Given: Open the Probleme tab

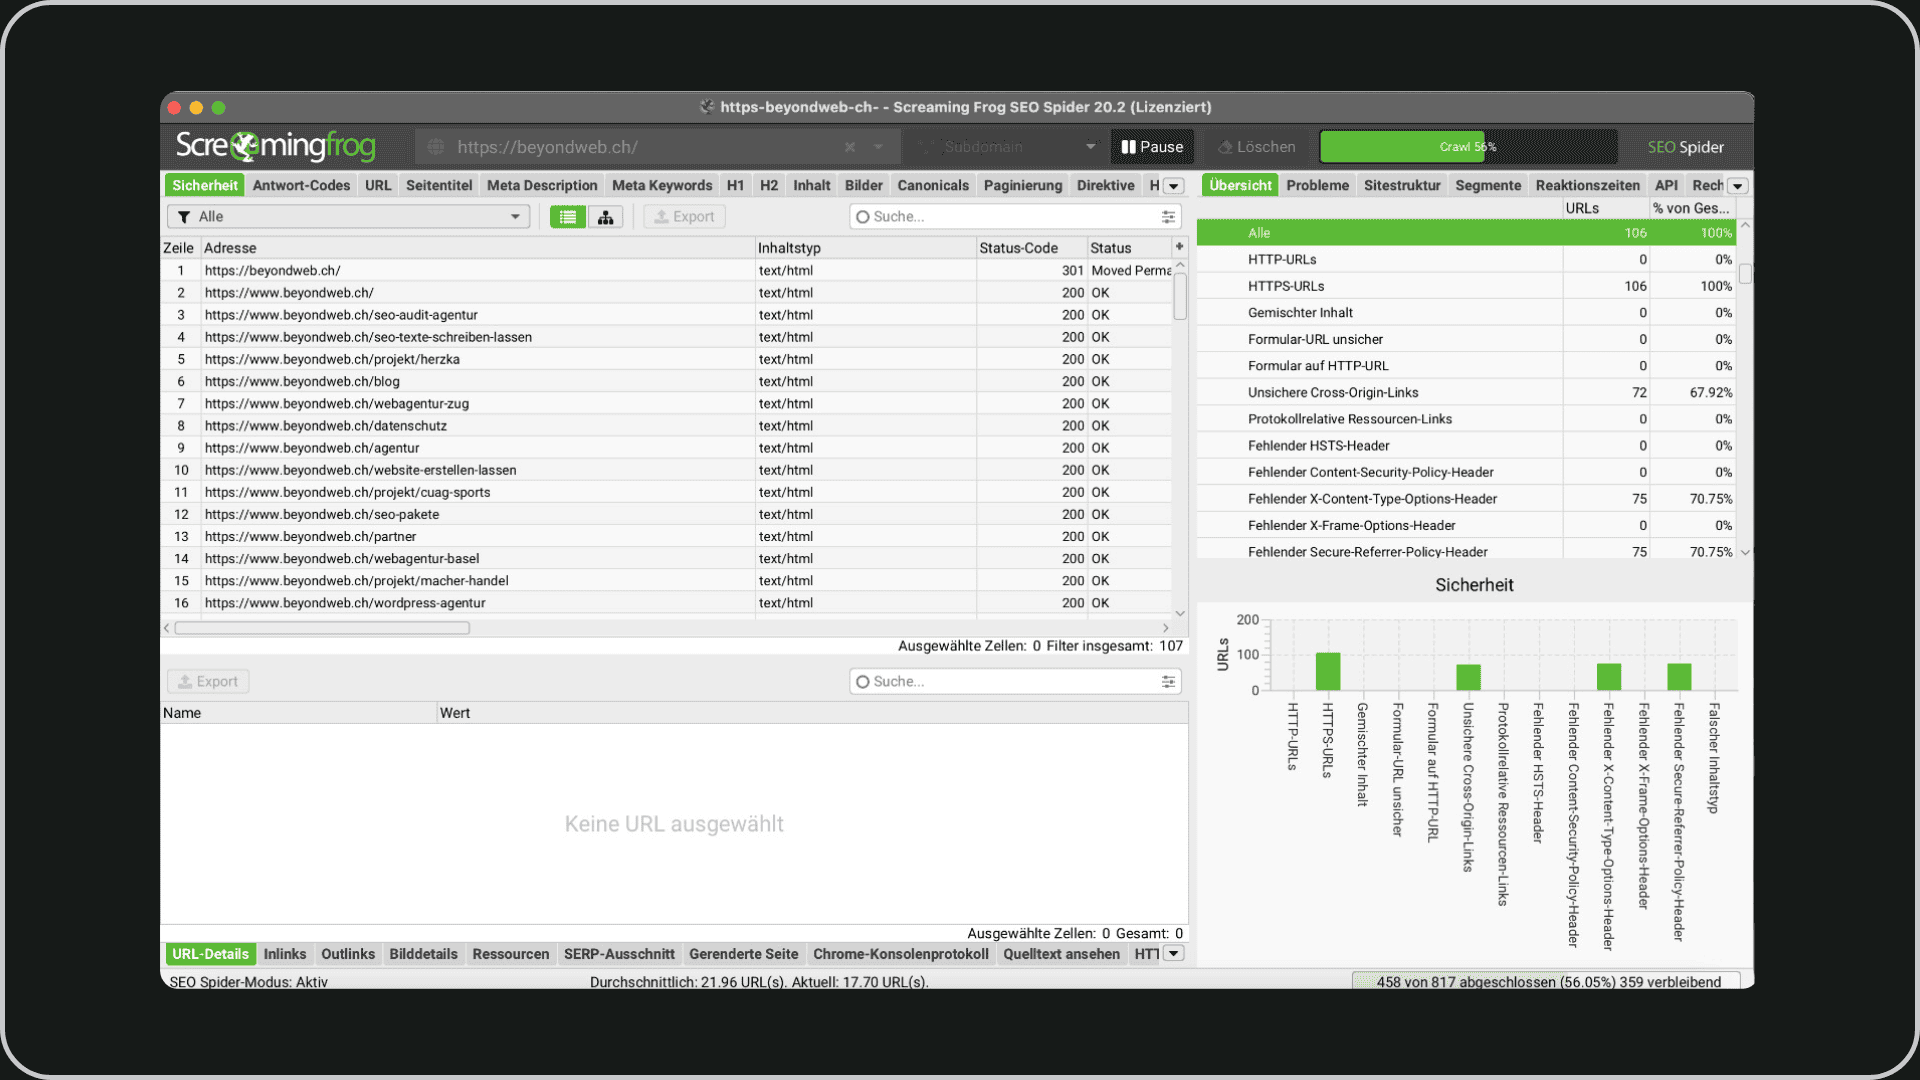Looking at the screenshot, I should pyautogui.click(x=1317, y=186).
